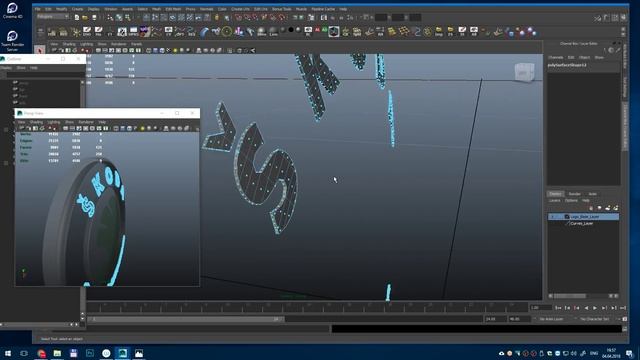Click the blue curved bend shelf icon

pos(204,31)
